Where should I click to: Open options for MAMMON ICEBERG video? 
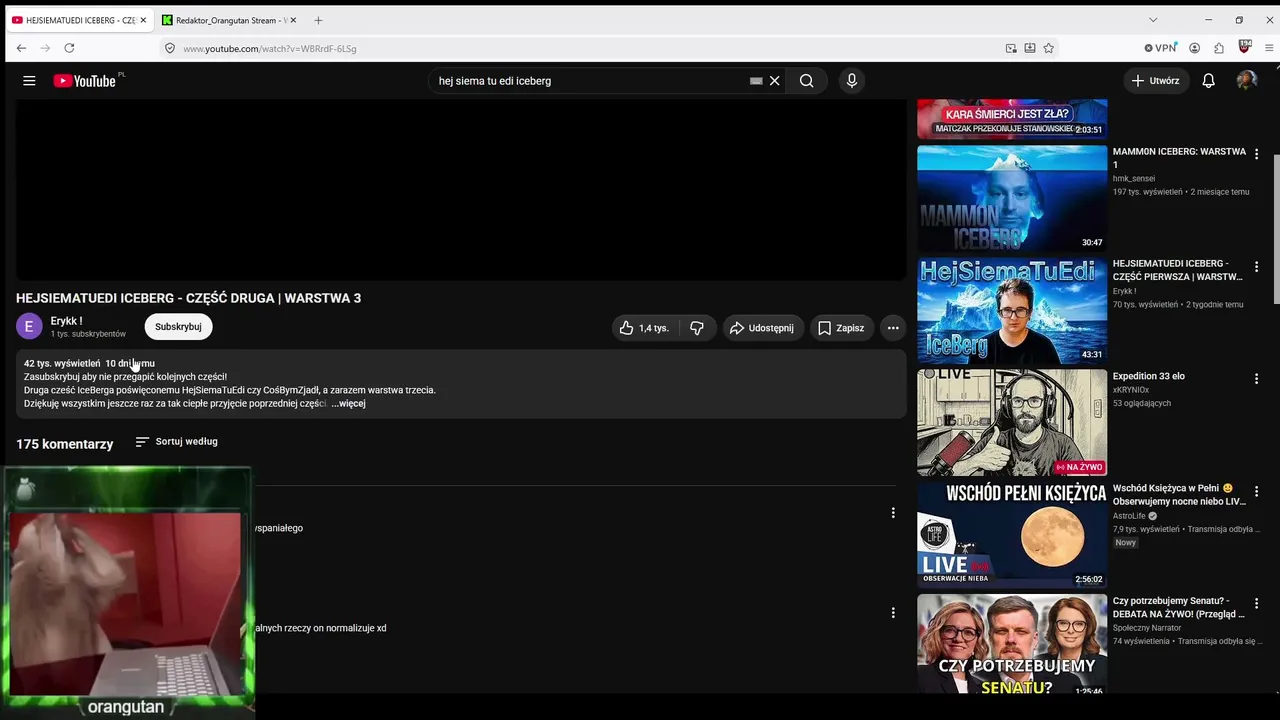pyautogui.click(x=1257, y=155)
